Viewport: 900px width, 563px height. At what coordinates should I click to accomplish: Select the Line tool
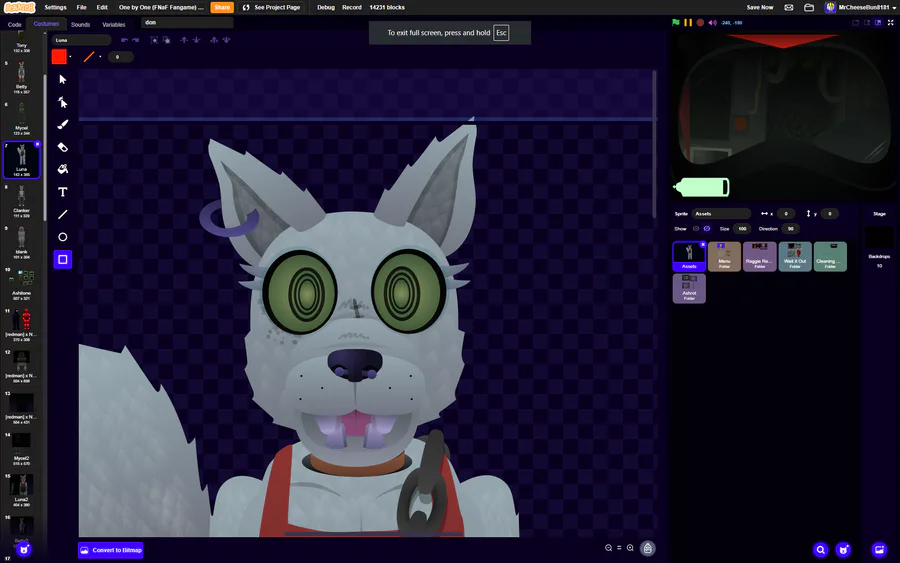[63, 214]
